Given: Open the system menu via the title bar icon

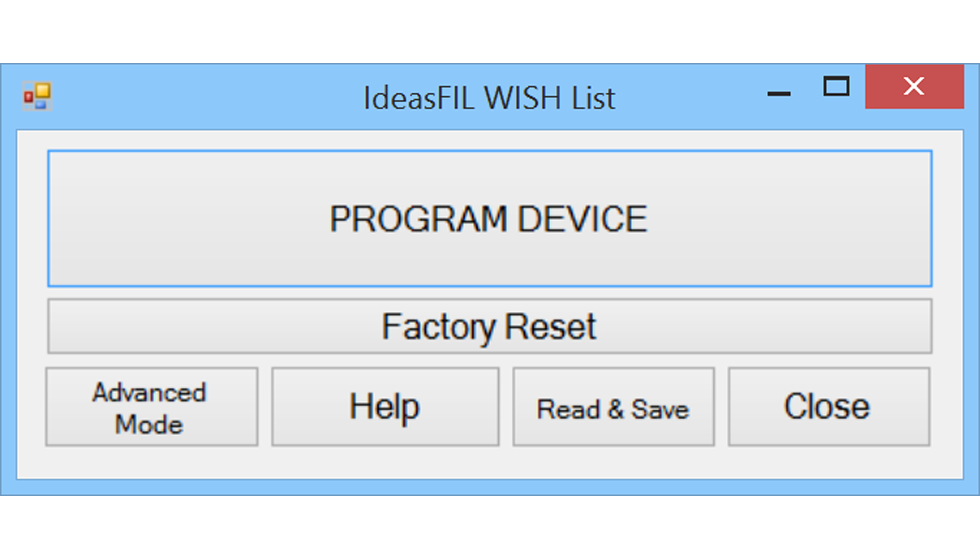Looking at the screenshot, I should [37, 96].
